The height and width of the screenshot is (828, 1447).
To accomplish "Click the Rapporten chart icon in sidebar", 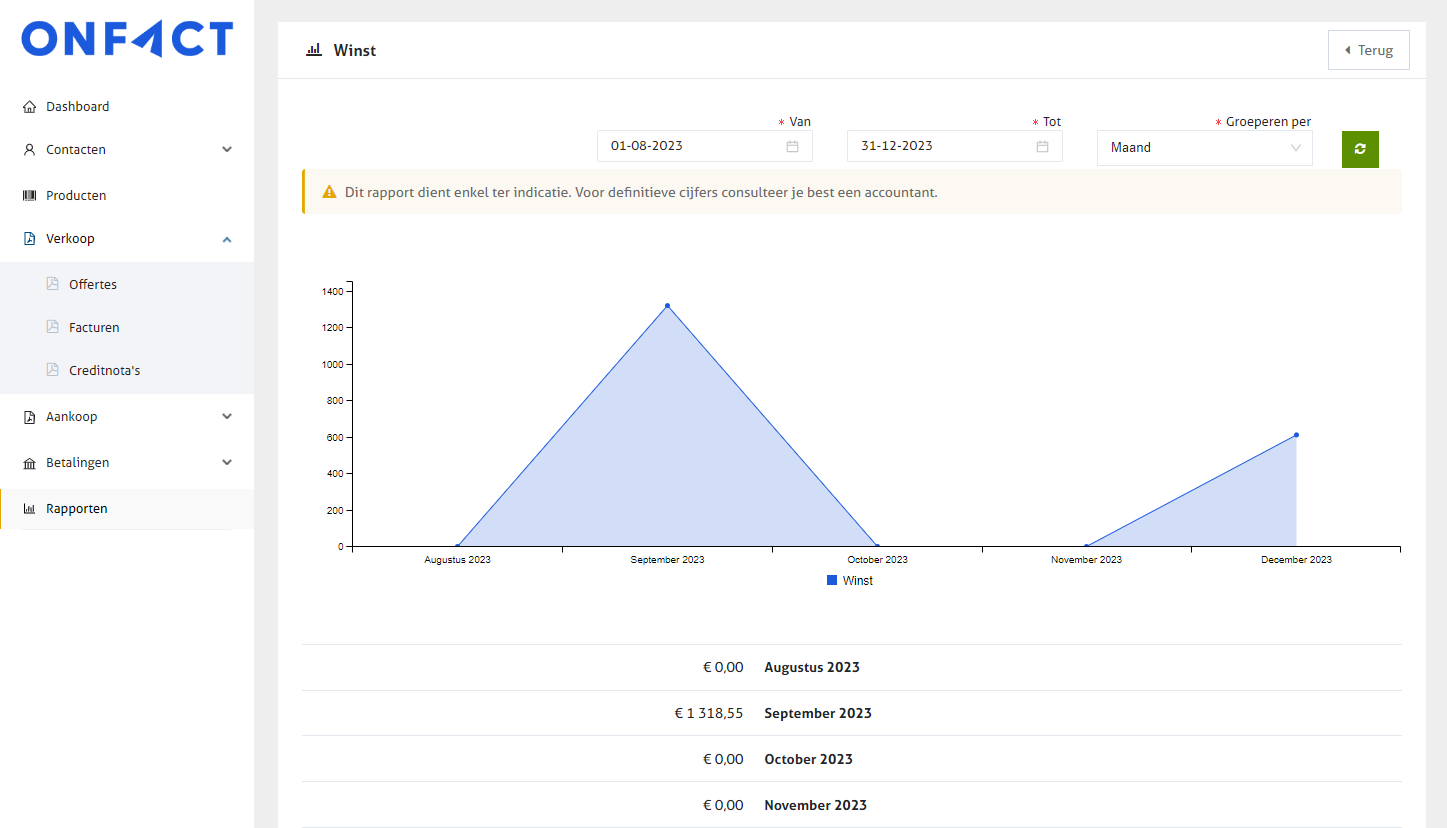I will pyautogui.click(x=29, y=509).
